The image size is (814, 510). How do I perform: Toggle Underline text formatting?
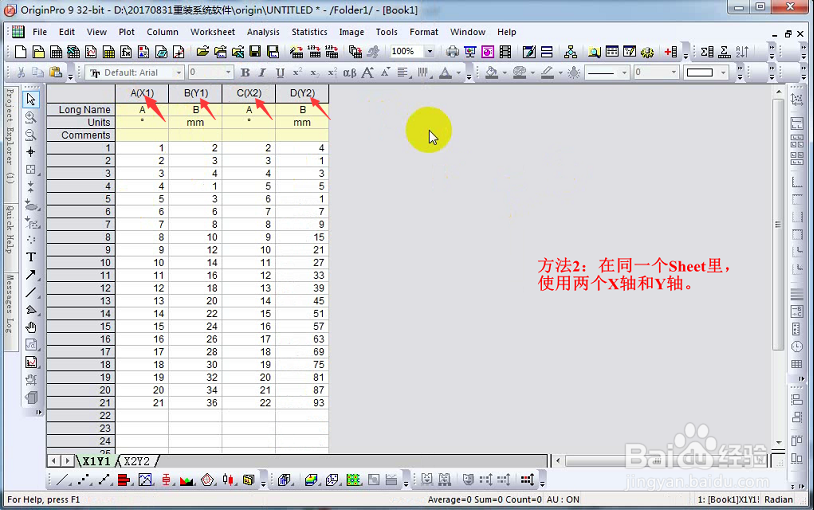pyautogui.click(x=280, y=73)
